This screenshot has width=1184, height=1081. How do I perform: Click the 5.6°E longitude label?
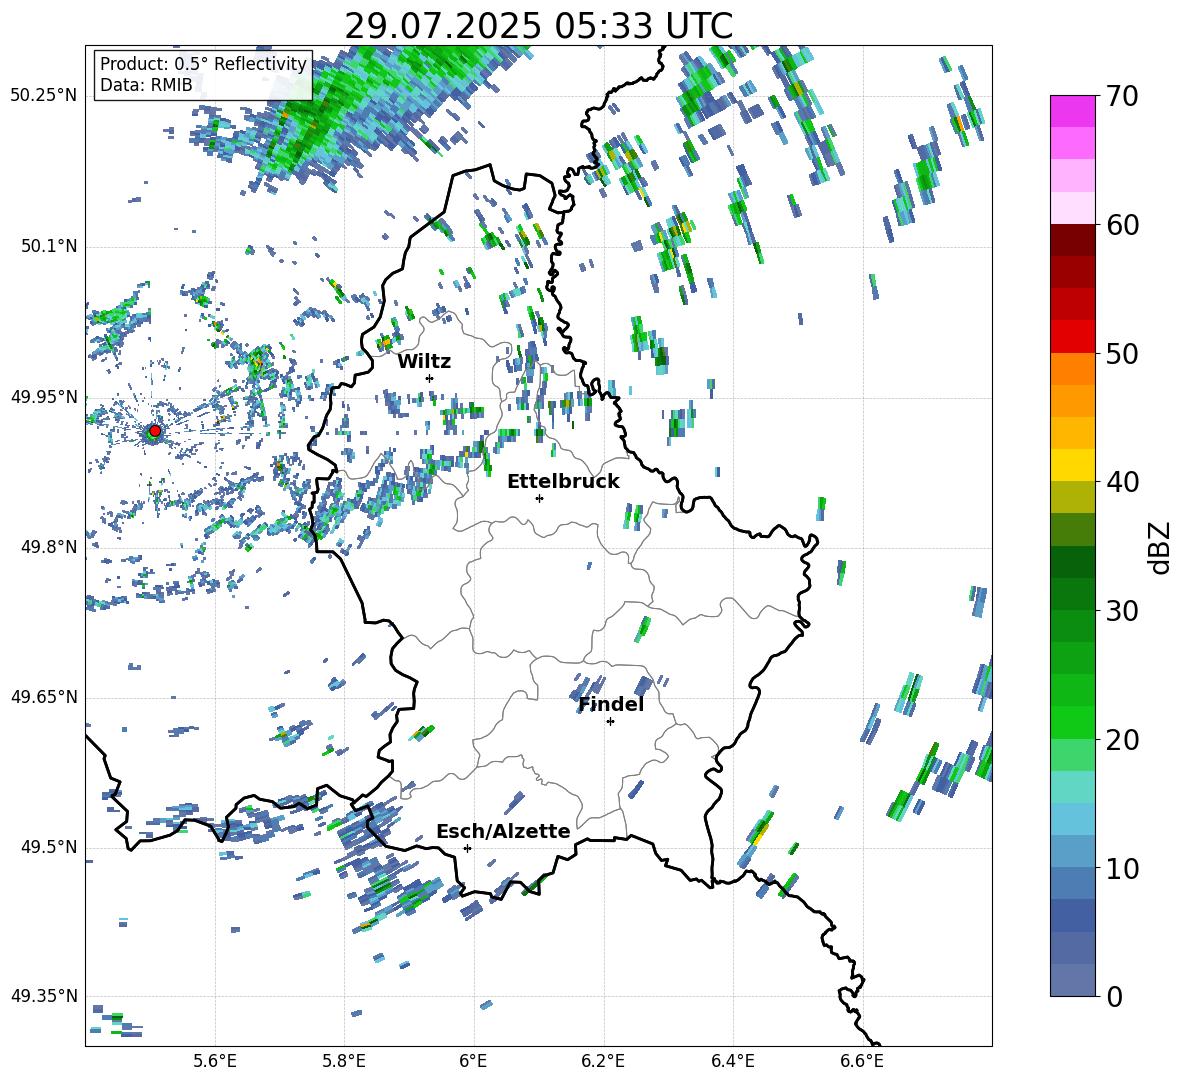point(215,1061)
